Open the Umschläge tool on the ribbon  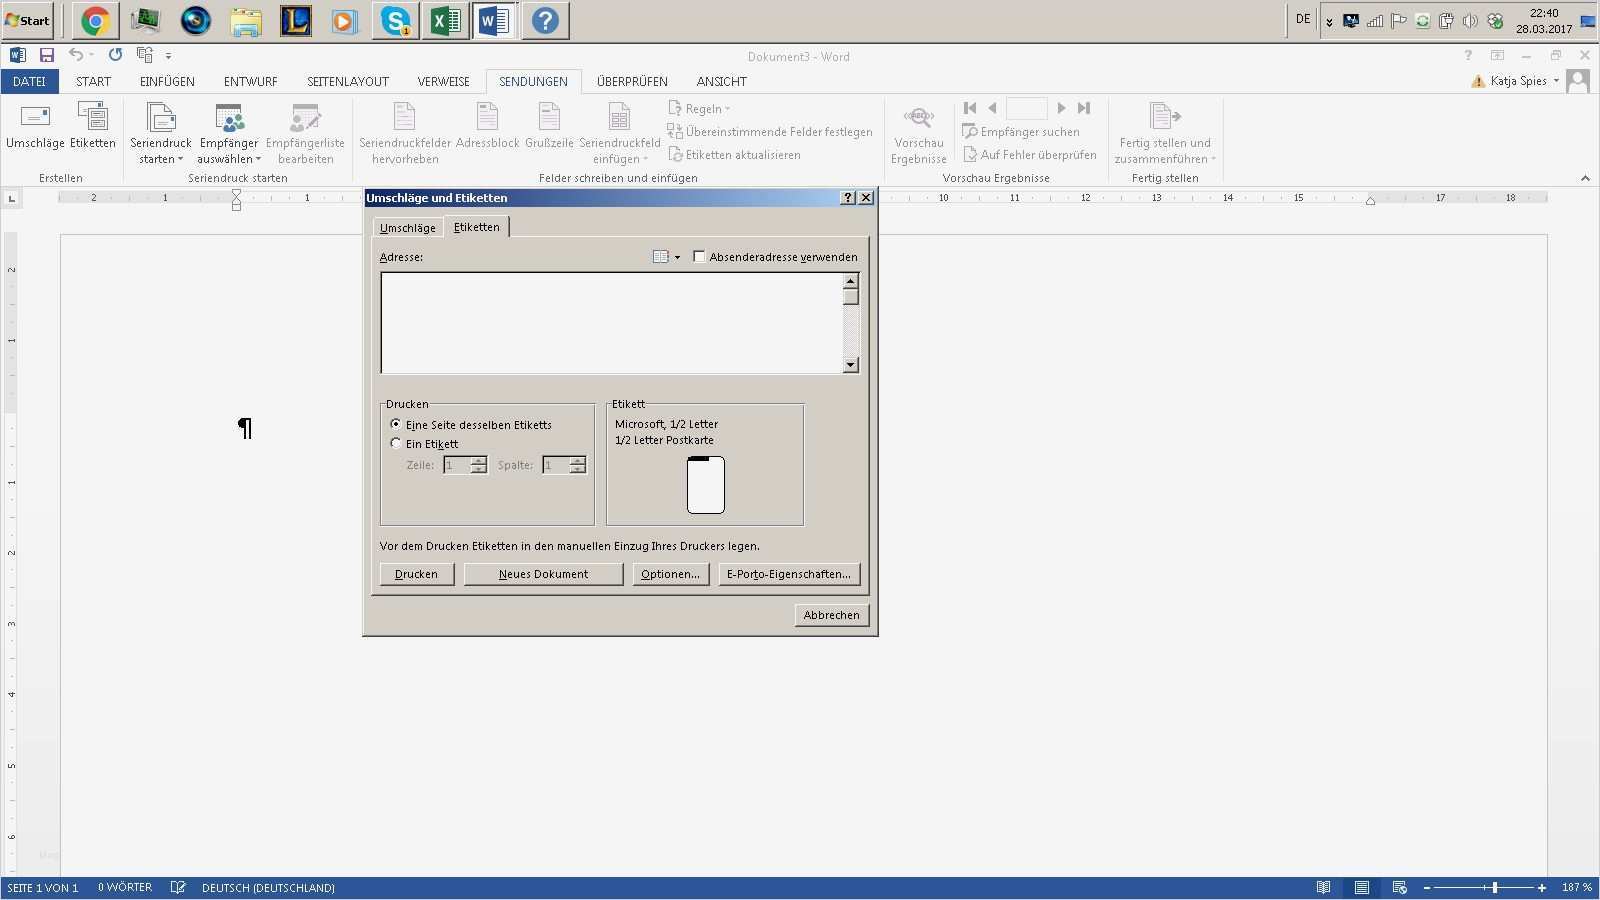tap(35, 130)
